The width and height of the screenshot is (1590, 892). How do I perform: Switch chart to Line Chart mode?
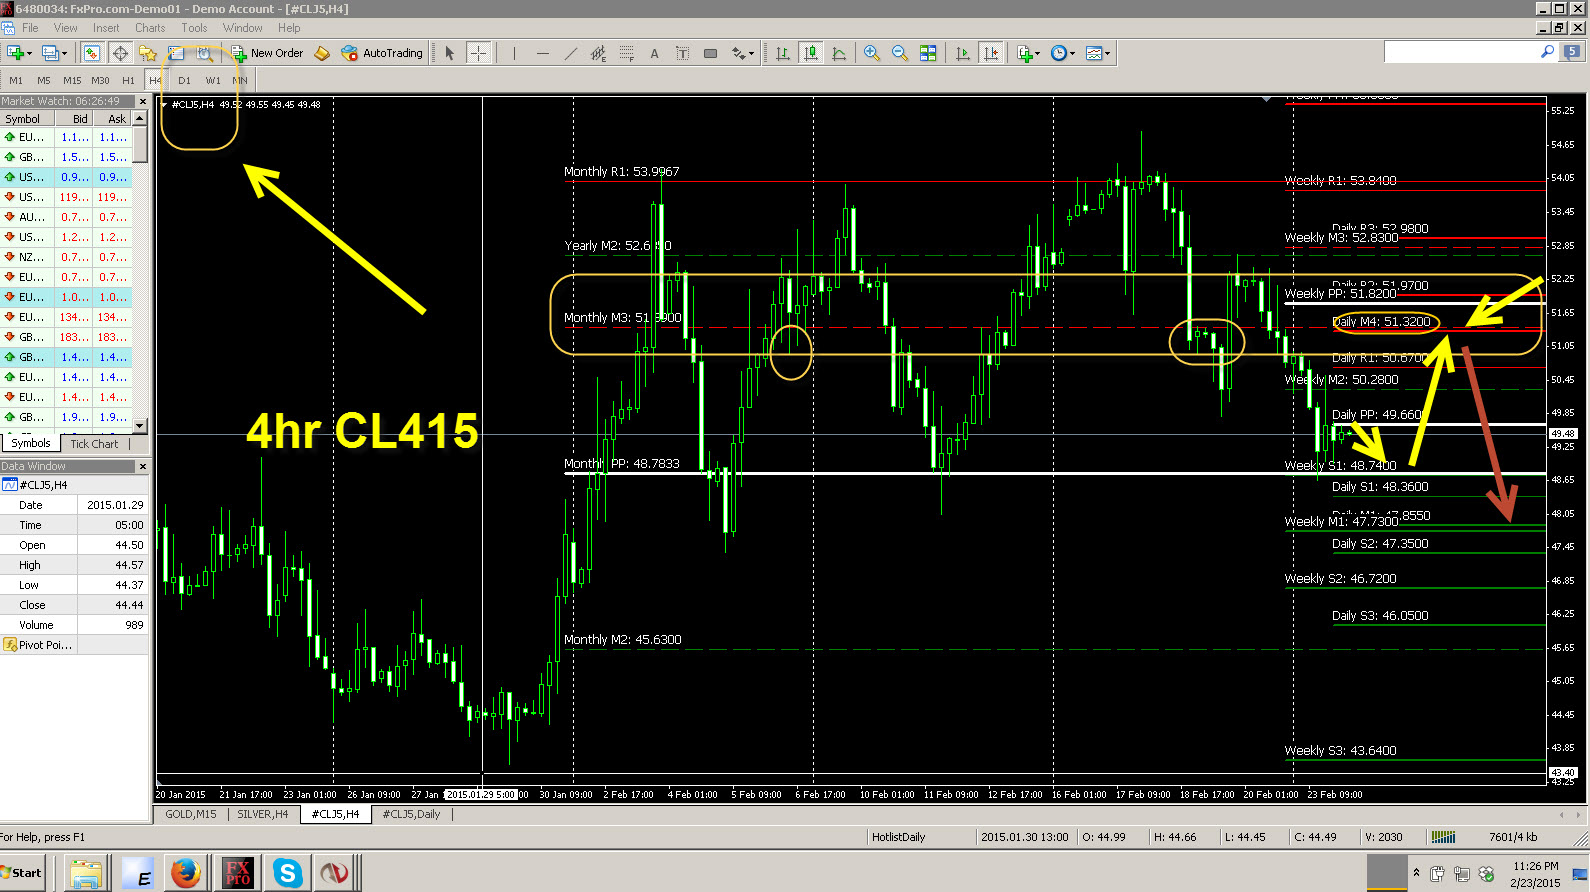[839, 53]
